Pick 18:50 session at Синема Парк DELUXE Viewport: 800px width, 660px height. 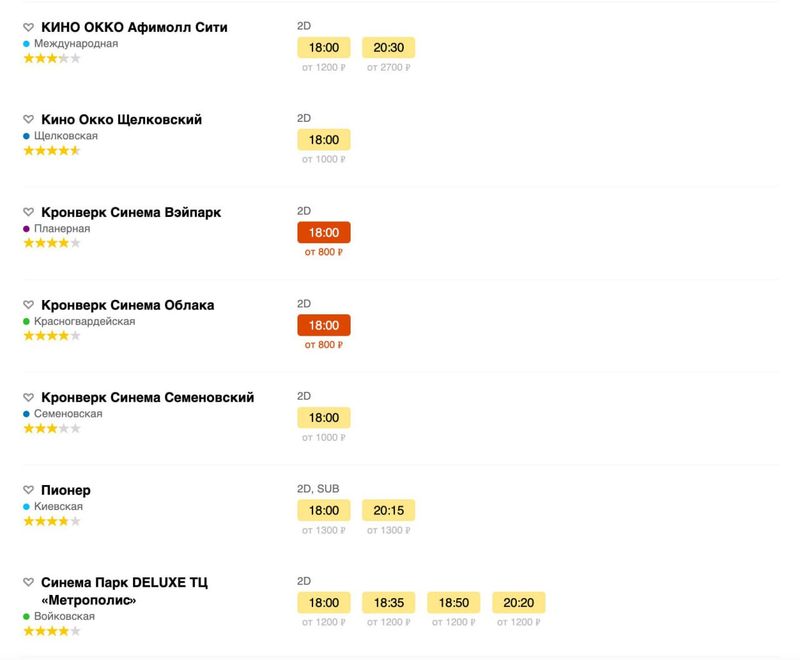tap(453, 603)
